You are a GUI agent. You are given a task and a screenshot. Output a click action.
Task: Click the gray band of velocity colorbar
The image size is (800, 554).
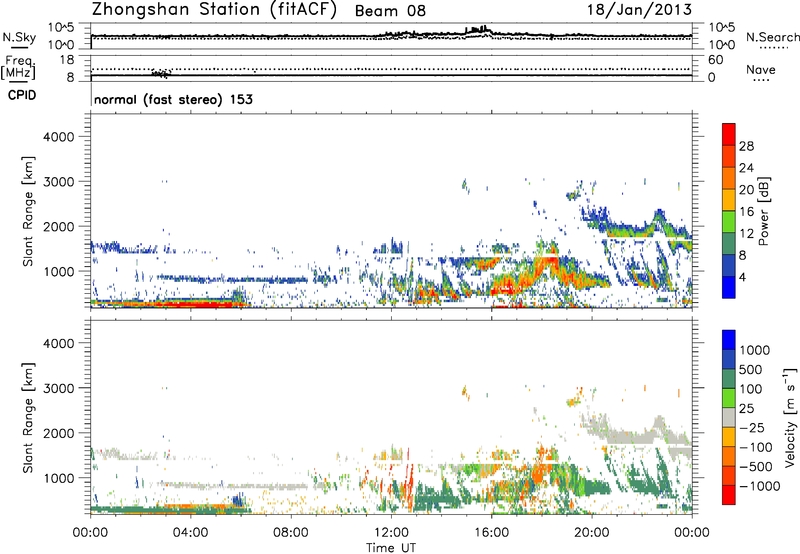point(729,417)
